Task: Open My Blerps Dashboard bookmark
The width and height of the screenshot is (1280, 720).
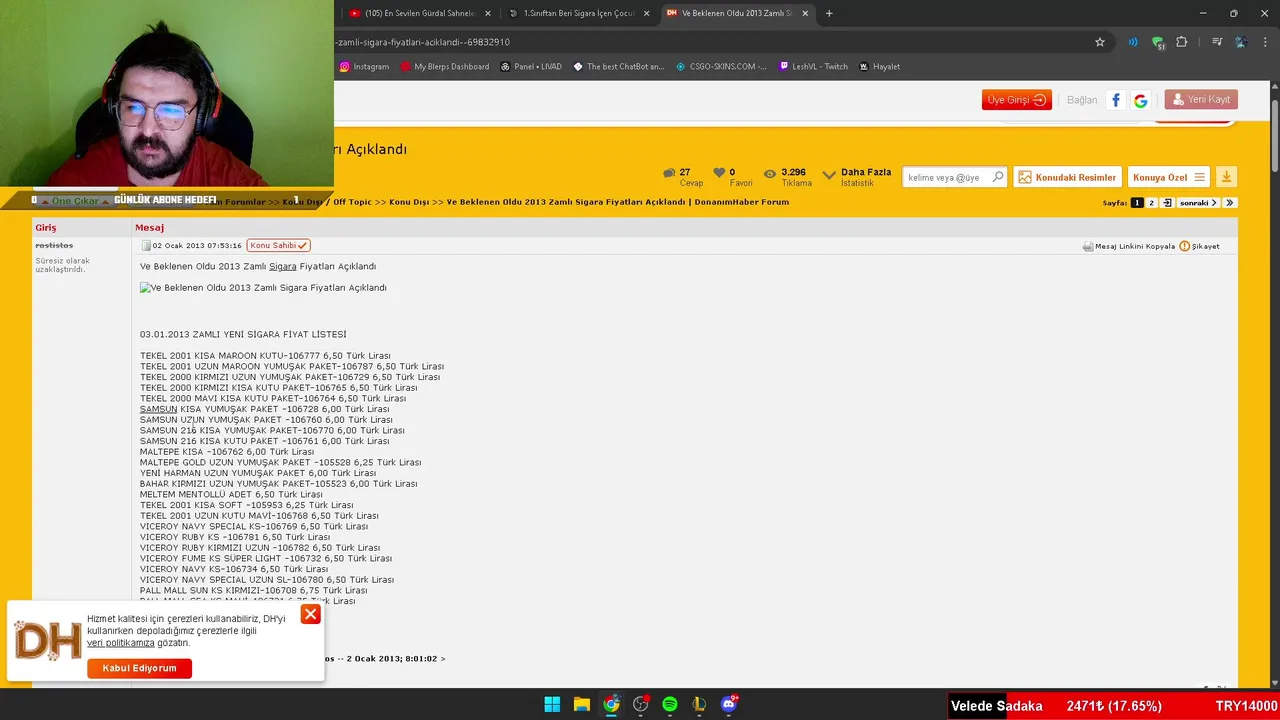Action: coord(444,67)
